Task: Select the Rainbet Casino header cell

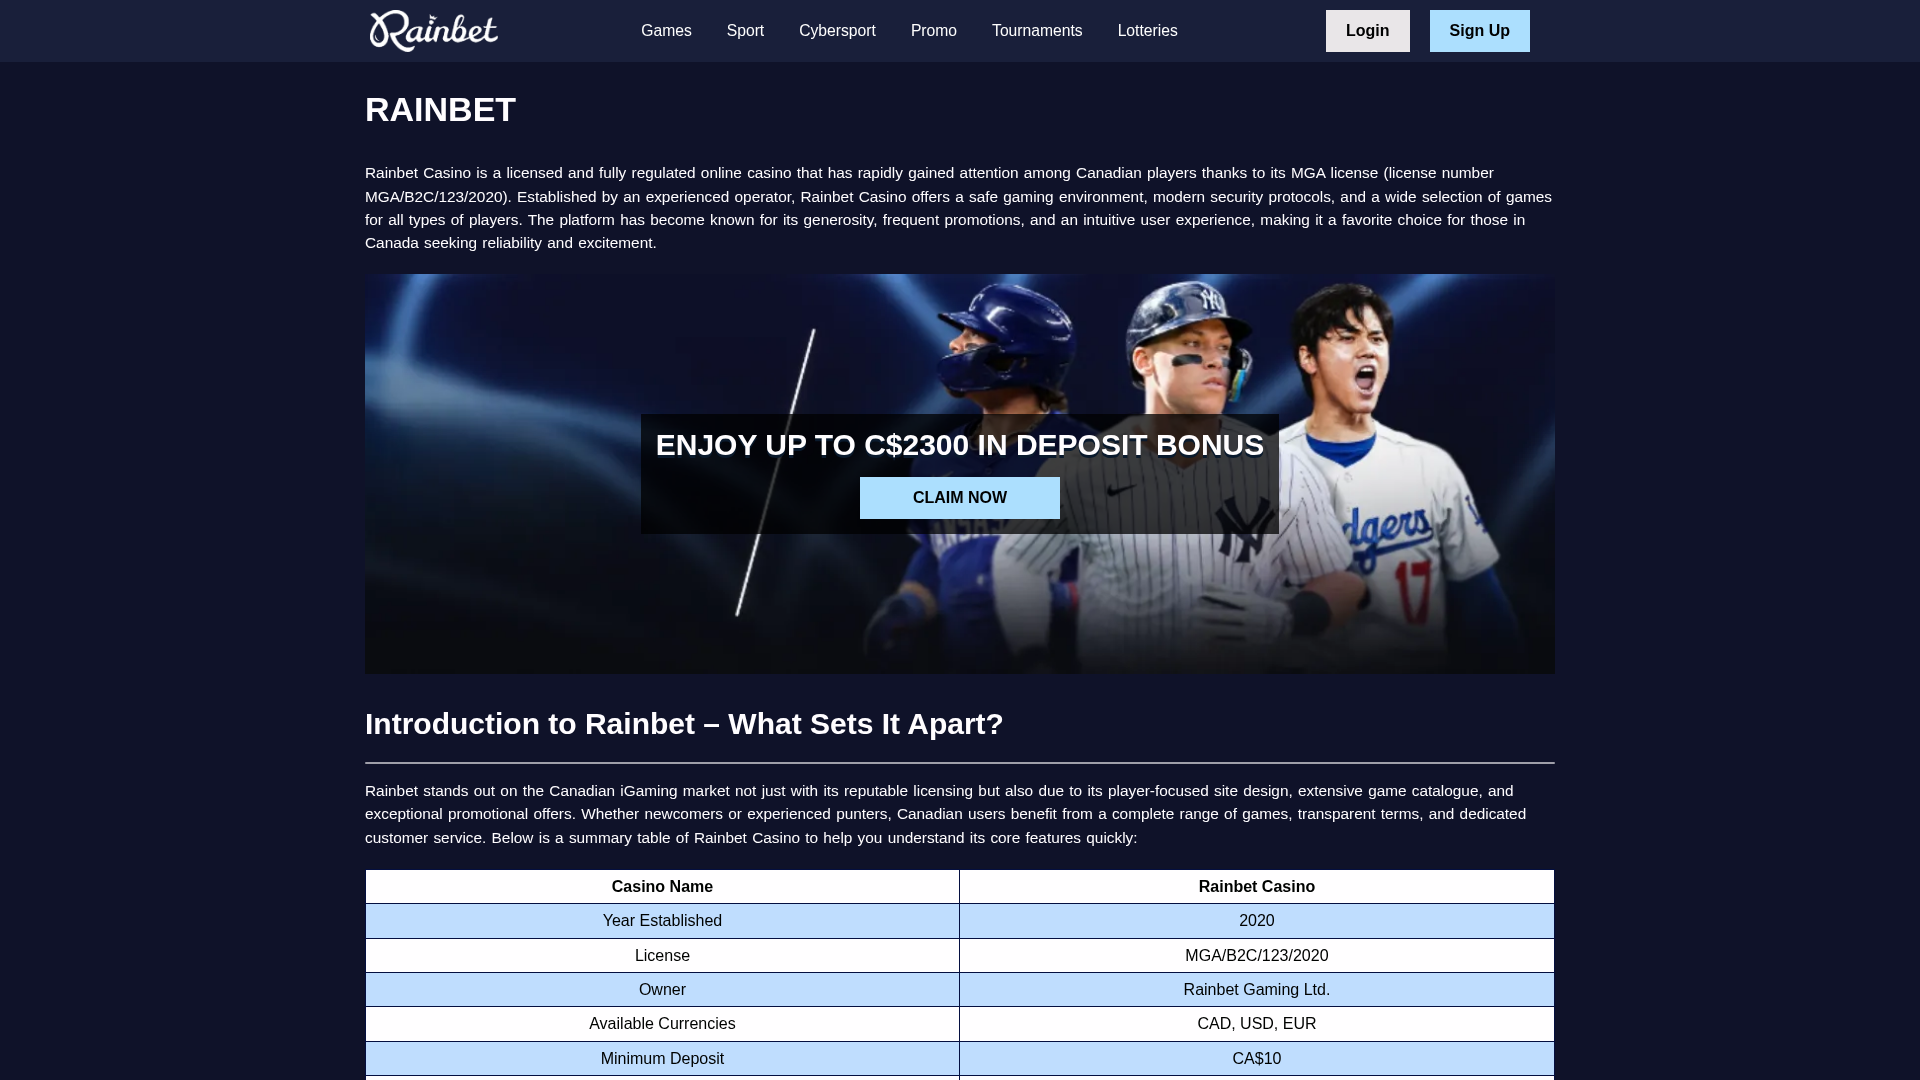Action: click(1257, 887)
